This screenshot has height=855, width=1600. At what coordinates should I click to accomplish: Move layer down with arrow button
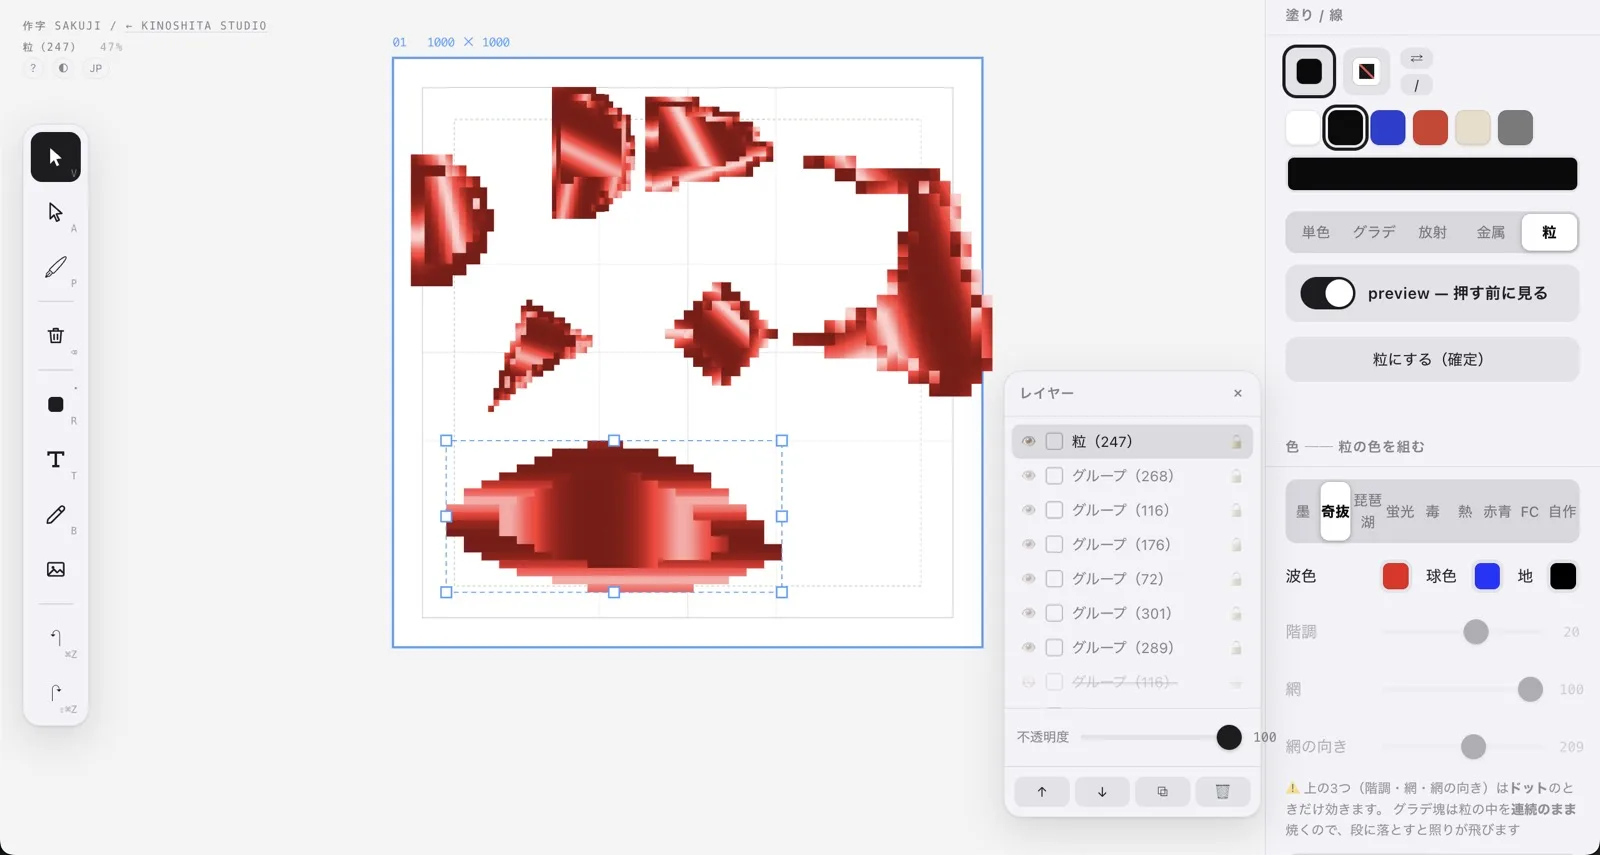tap(1102, 791)
